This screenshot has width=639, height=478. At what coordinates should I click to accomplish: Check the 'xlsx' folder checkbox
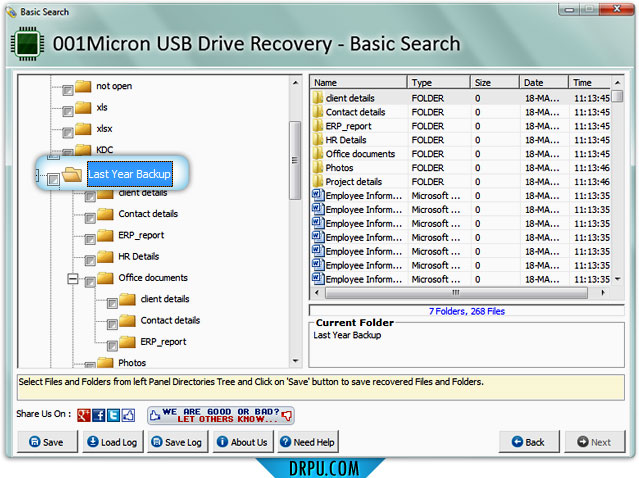coord(68,132)
